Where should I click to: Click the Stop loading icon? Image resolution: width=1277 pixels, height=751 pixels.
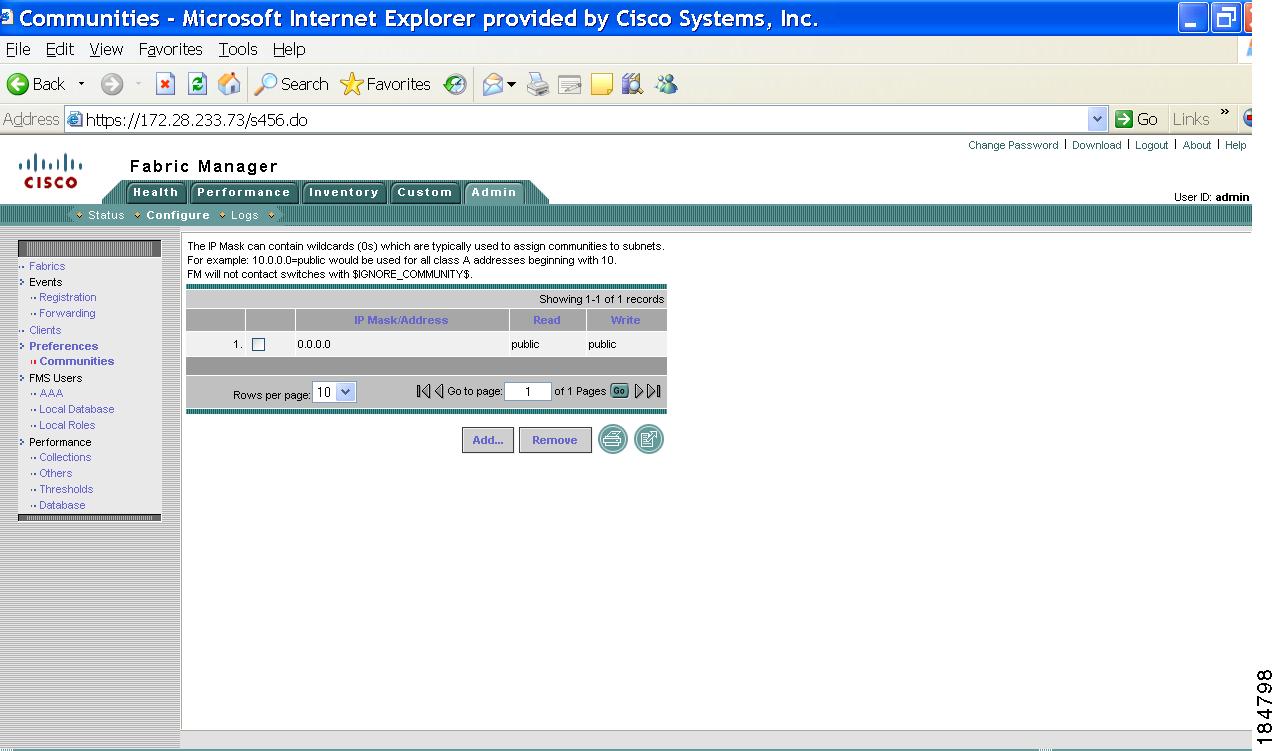pyautogui.click(x=166, y=84)
